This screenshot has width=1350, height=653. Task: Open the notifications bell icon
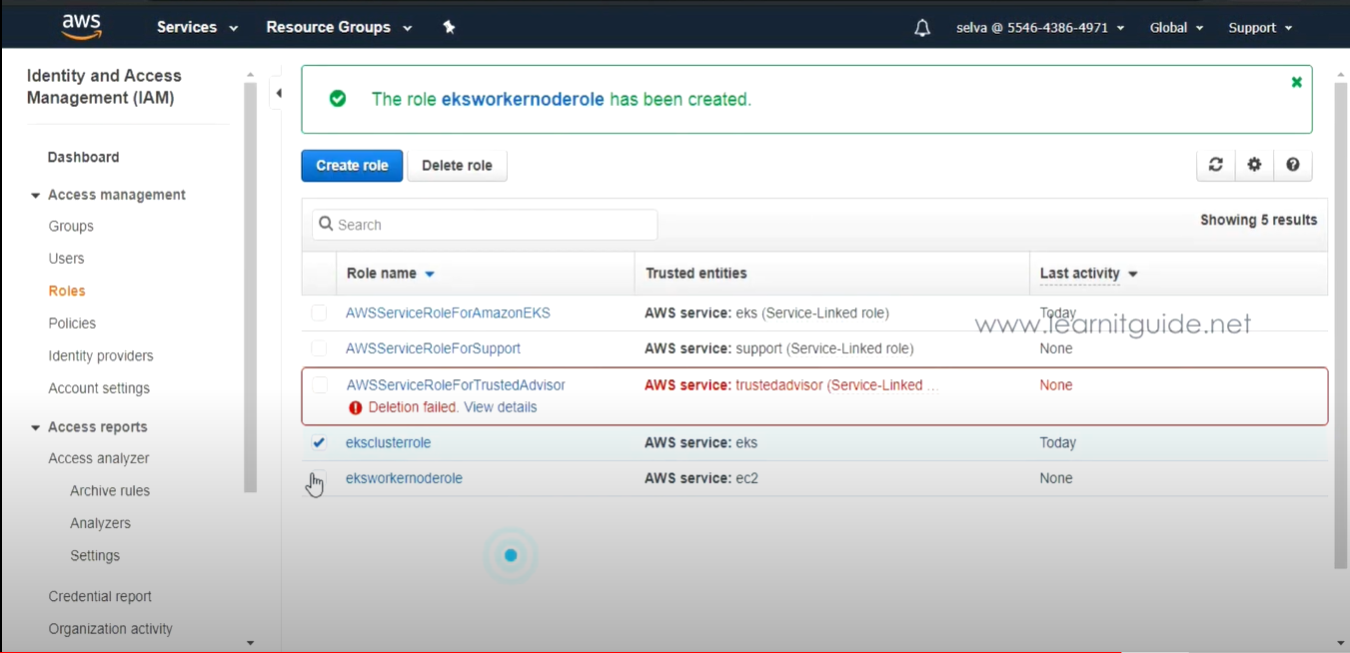[922, 28]
